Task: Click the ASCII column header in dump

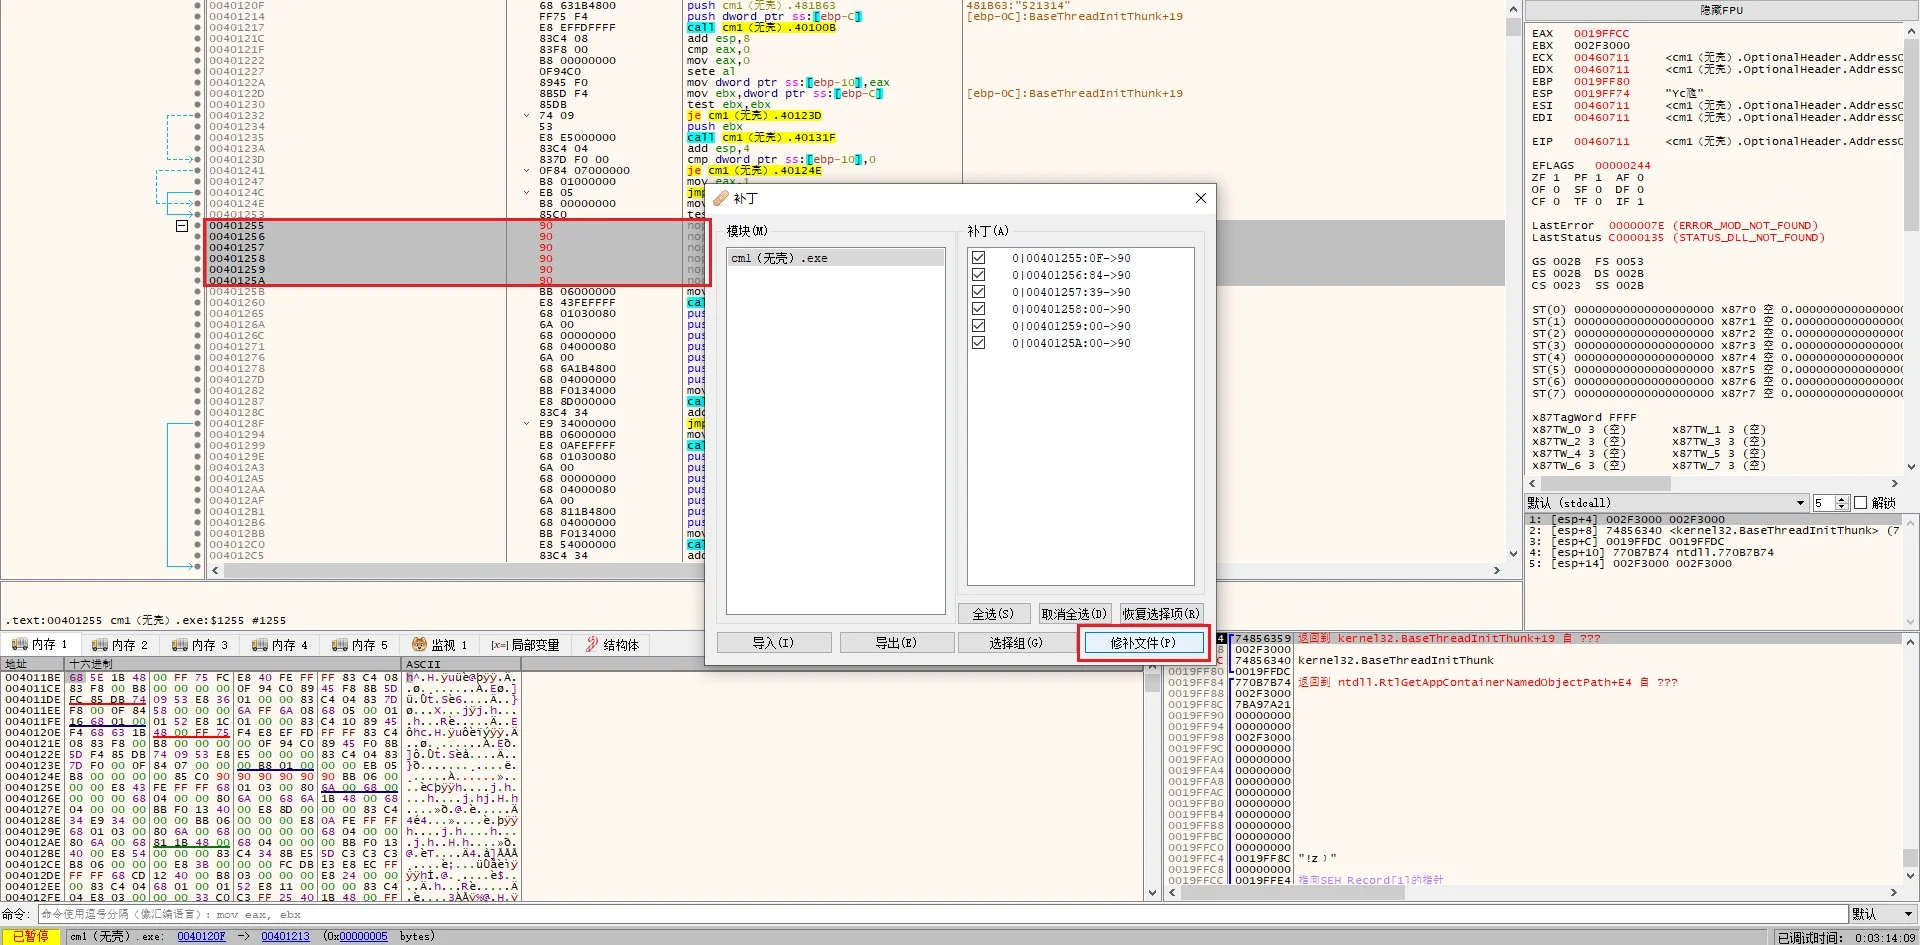Action: tap(461, 664)
